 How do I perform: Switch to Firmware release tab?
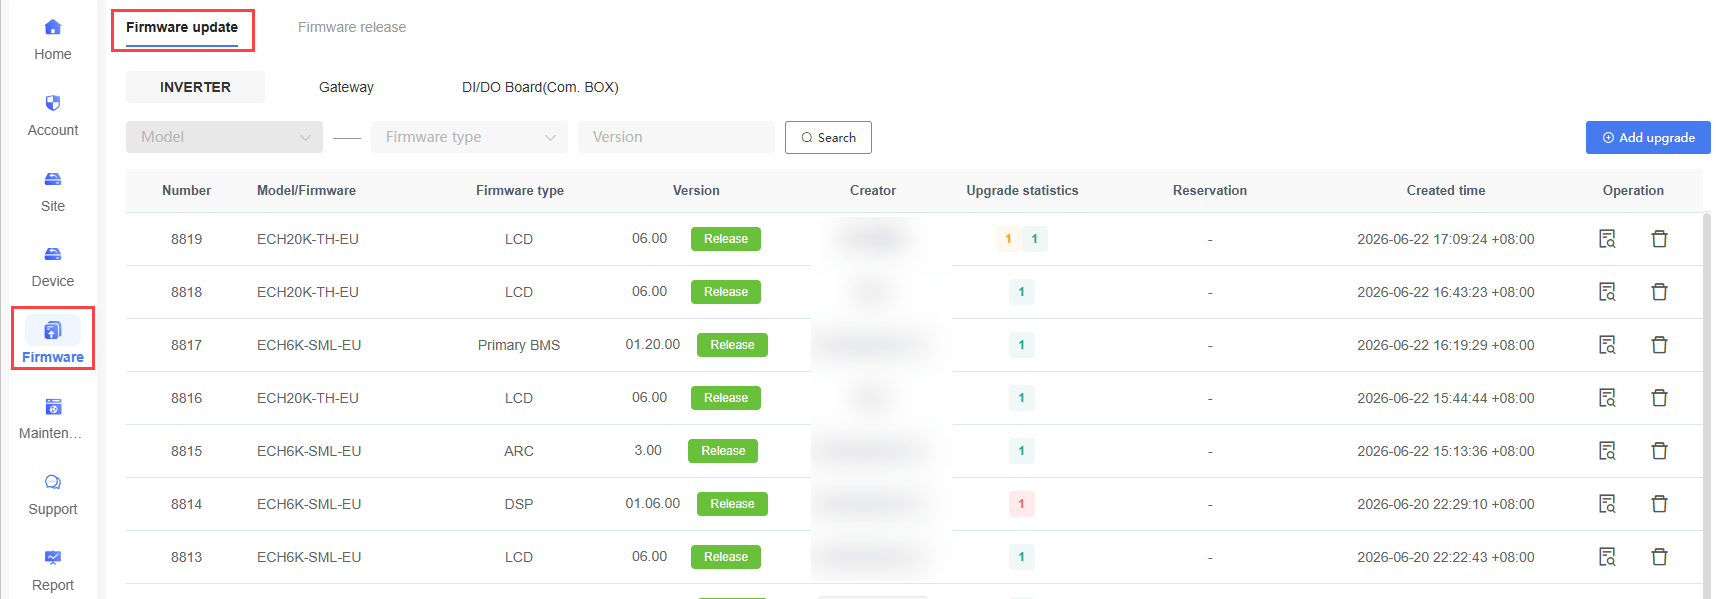tap(352, 27)
